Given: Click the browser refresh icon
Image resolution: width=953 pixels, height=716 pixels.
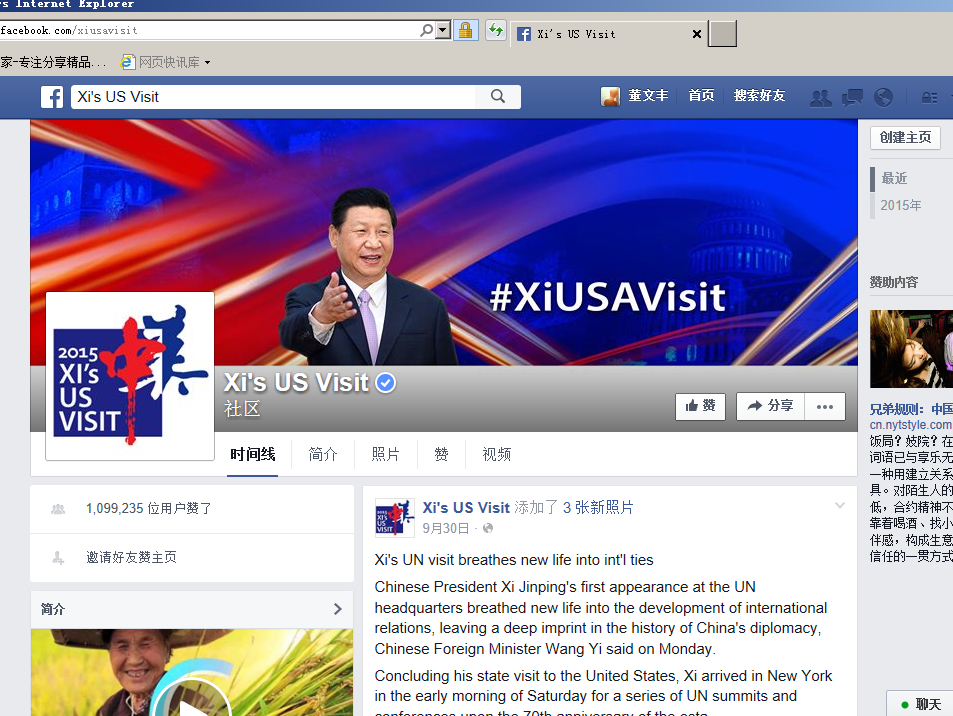Looking at the screenshot, I should click(x=496, y=30).
